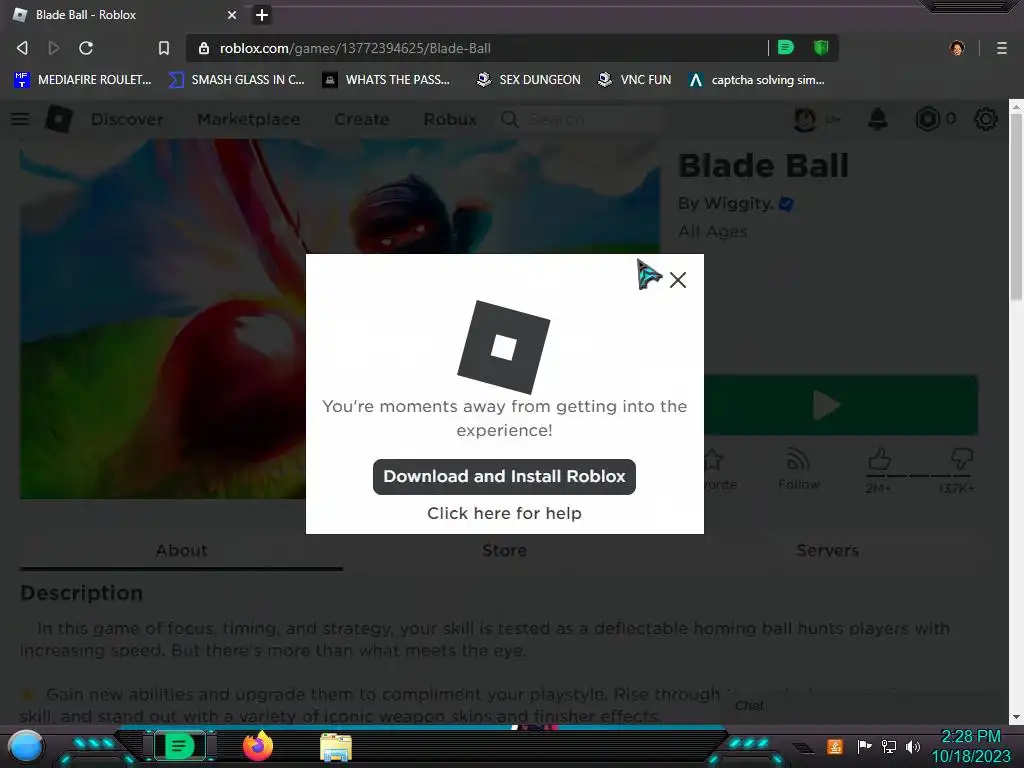Close the Blade Ball - Roblox tab

[232, 14]
